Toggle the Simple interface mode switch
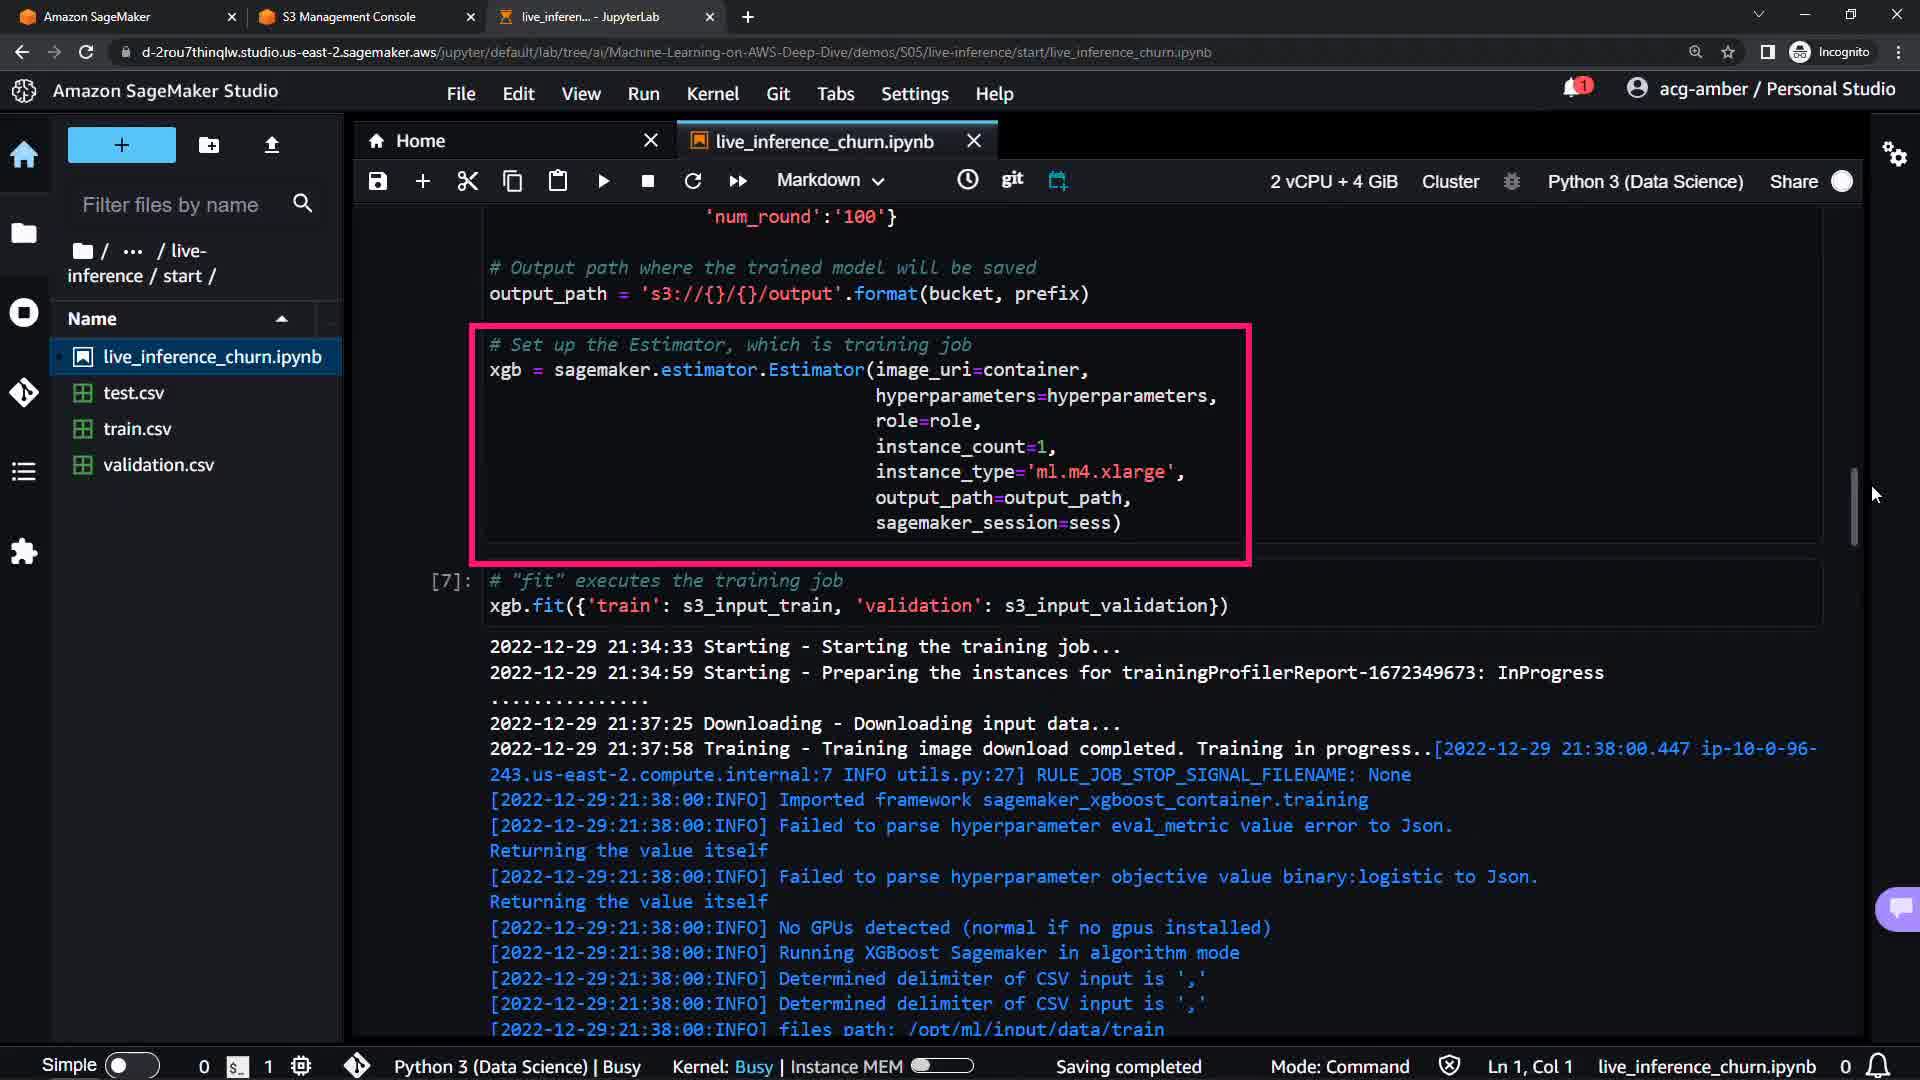This screenshot has width=1920, height=1080. click(x=132, y=1065)
